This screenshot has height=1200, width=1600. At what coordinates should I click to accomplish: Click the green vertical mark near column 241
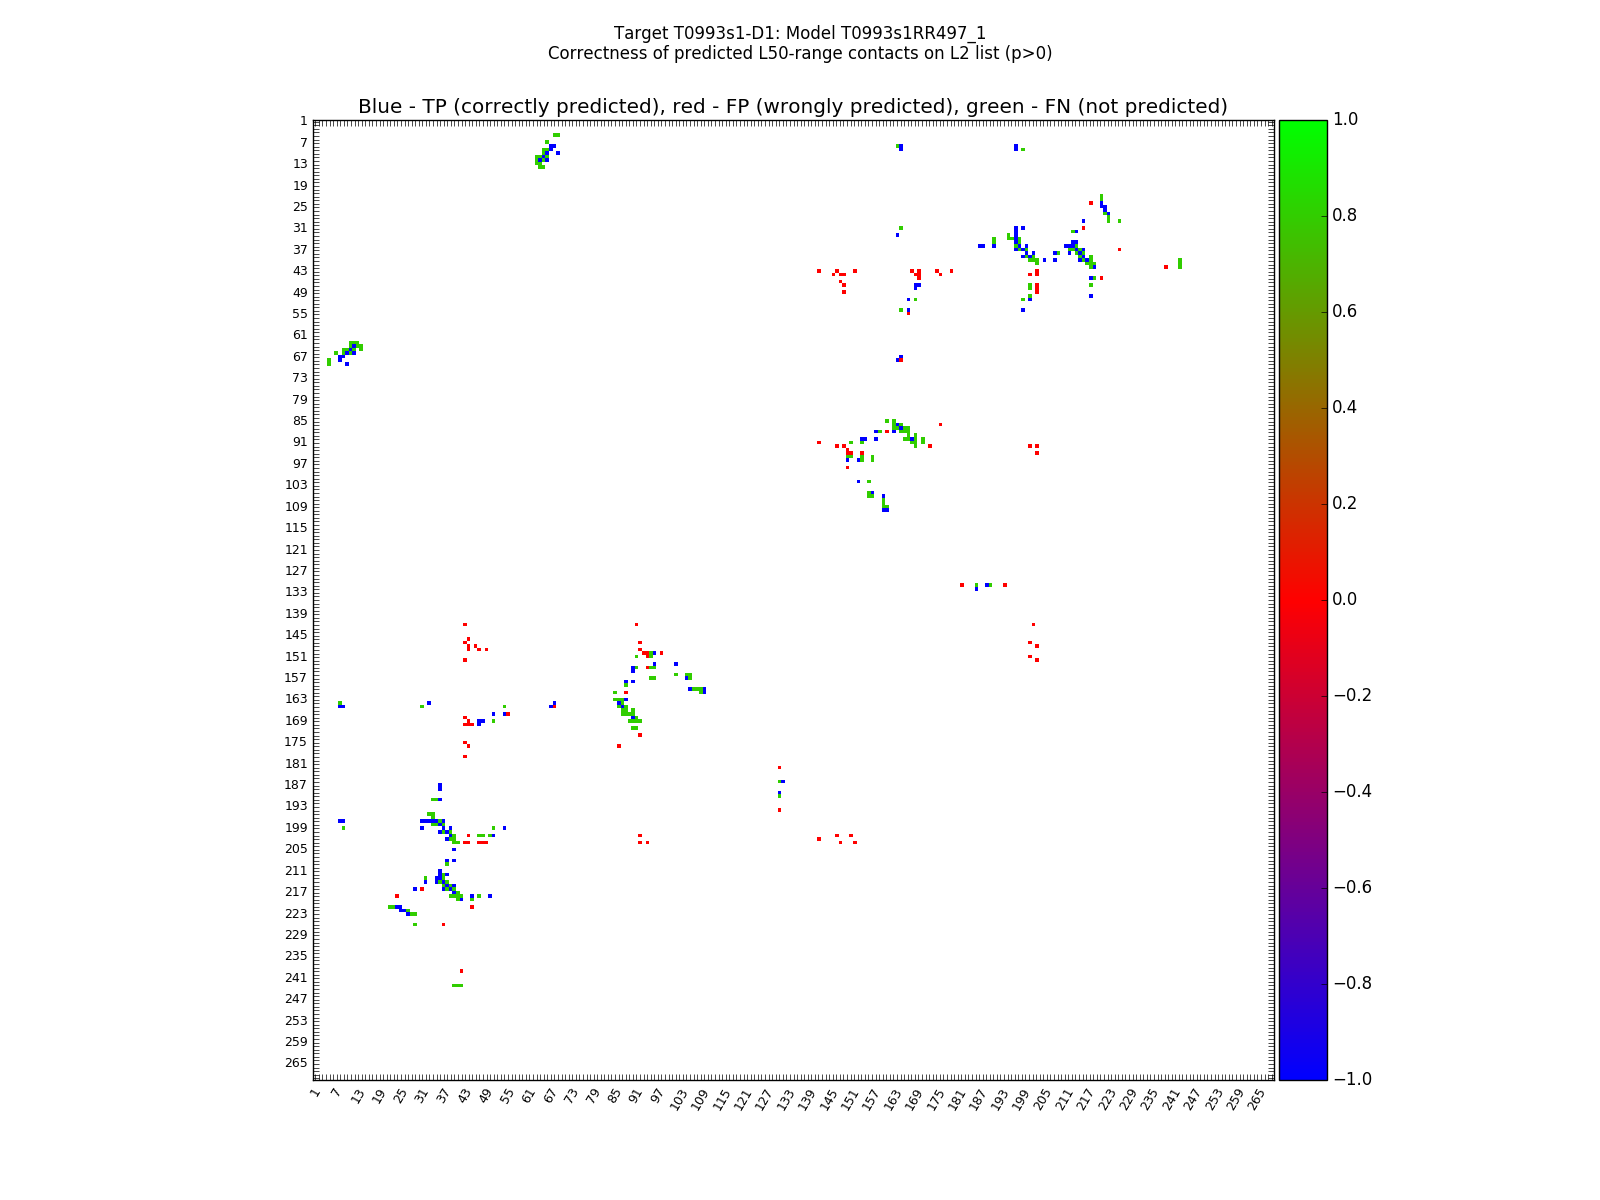pyautogui.click(x=1179, y=263)
